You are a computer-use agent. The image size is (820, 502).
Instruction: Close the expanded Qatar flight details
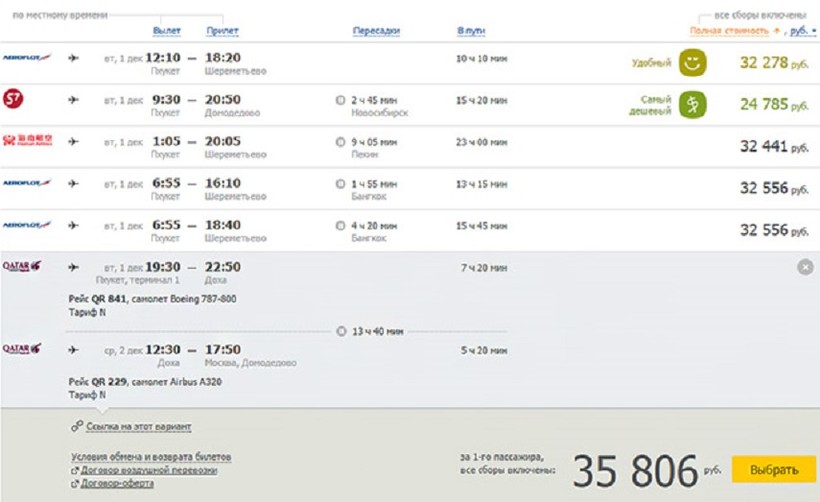[805, 267]
